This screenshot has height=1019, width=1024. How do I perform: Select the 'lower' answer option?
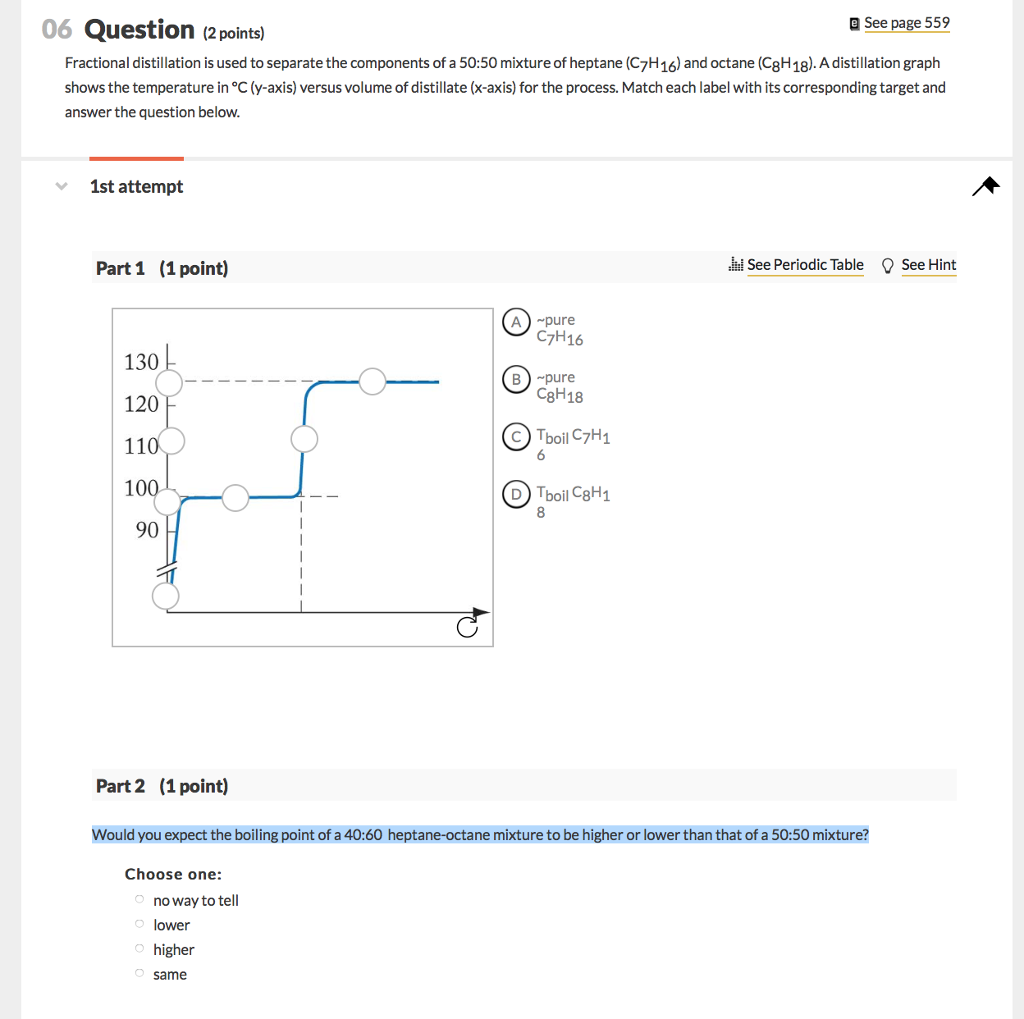[x=139, y=923]
